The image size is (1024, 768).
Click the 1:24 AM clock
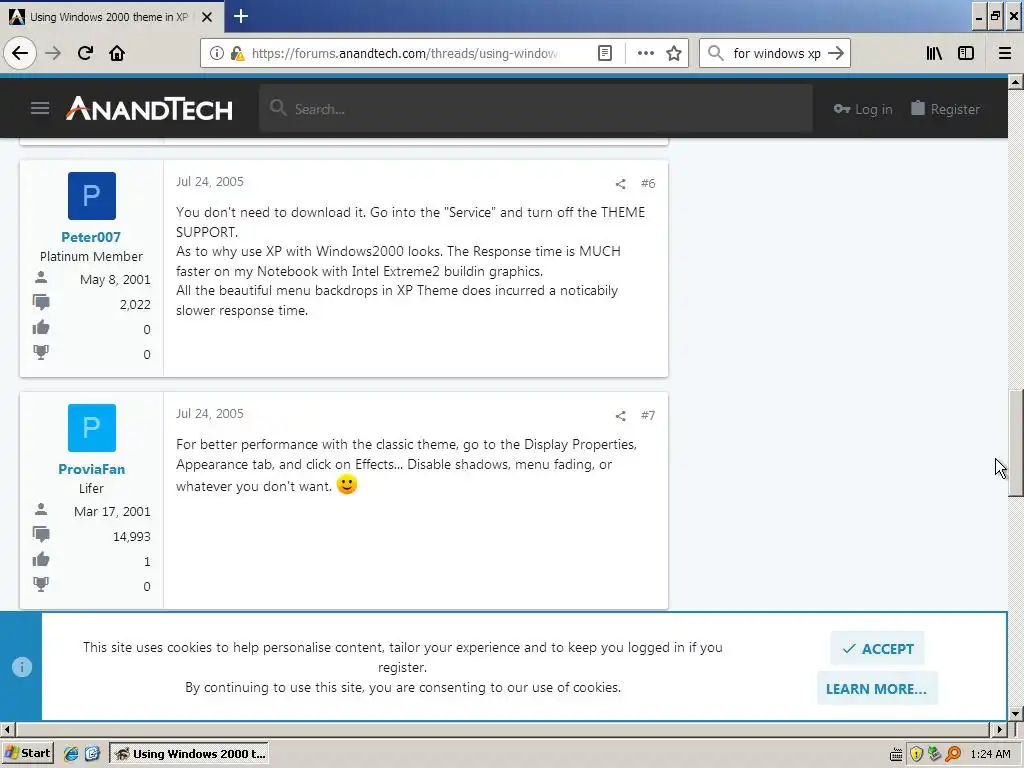(x=990, y=754)
